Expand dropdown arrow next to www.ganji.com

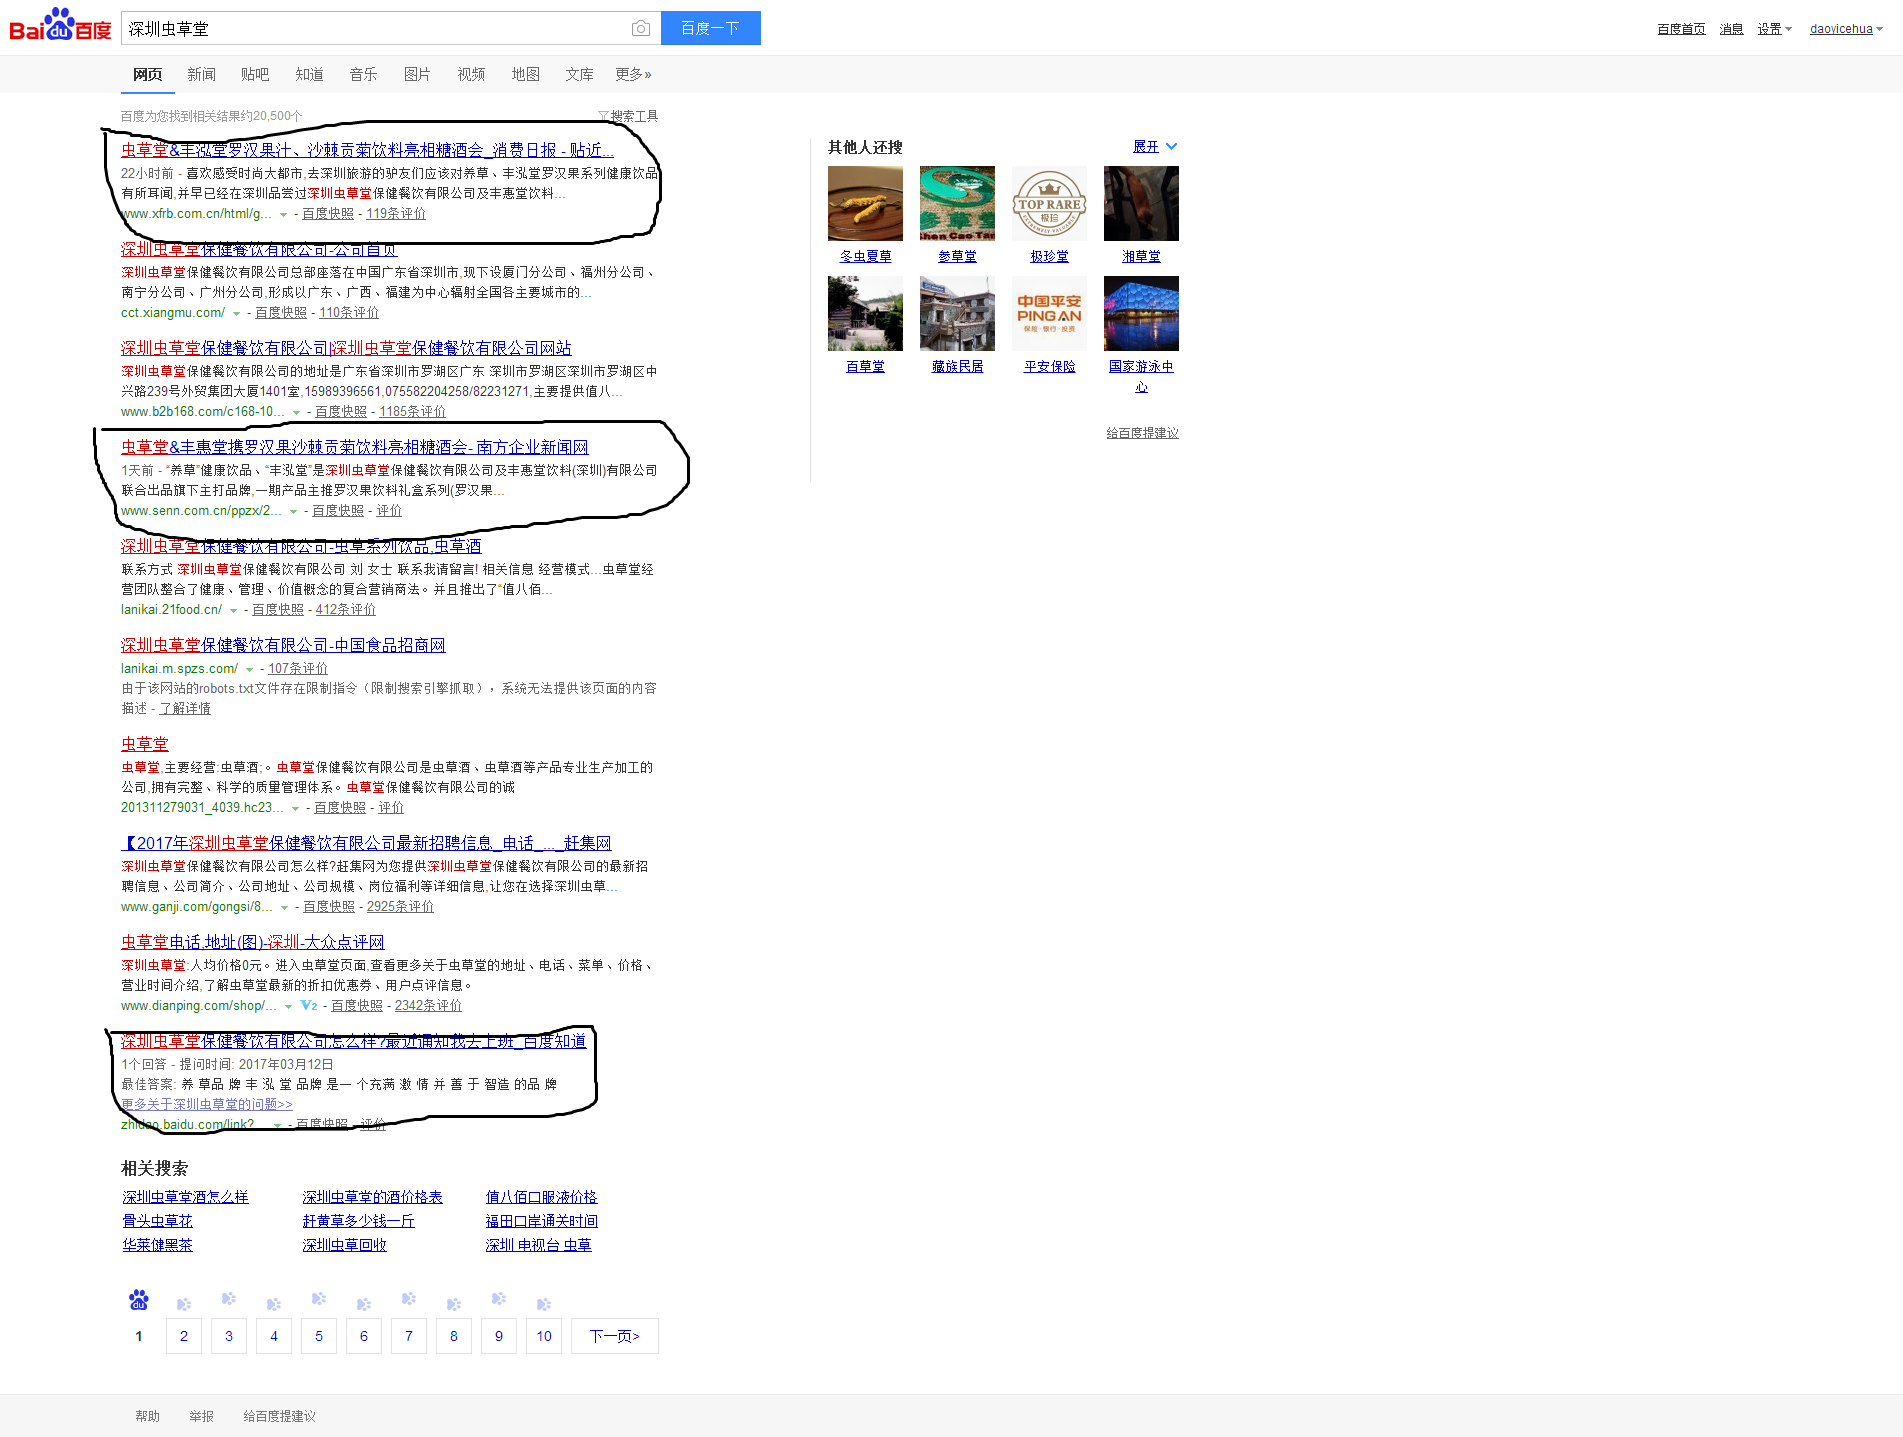tap(284, 908)
